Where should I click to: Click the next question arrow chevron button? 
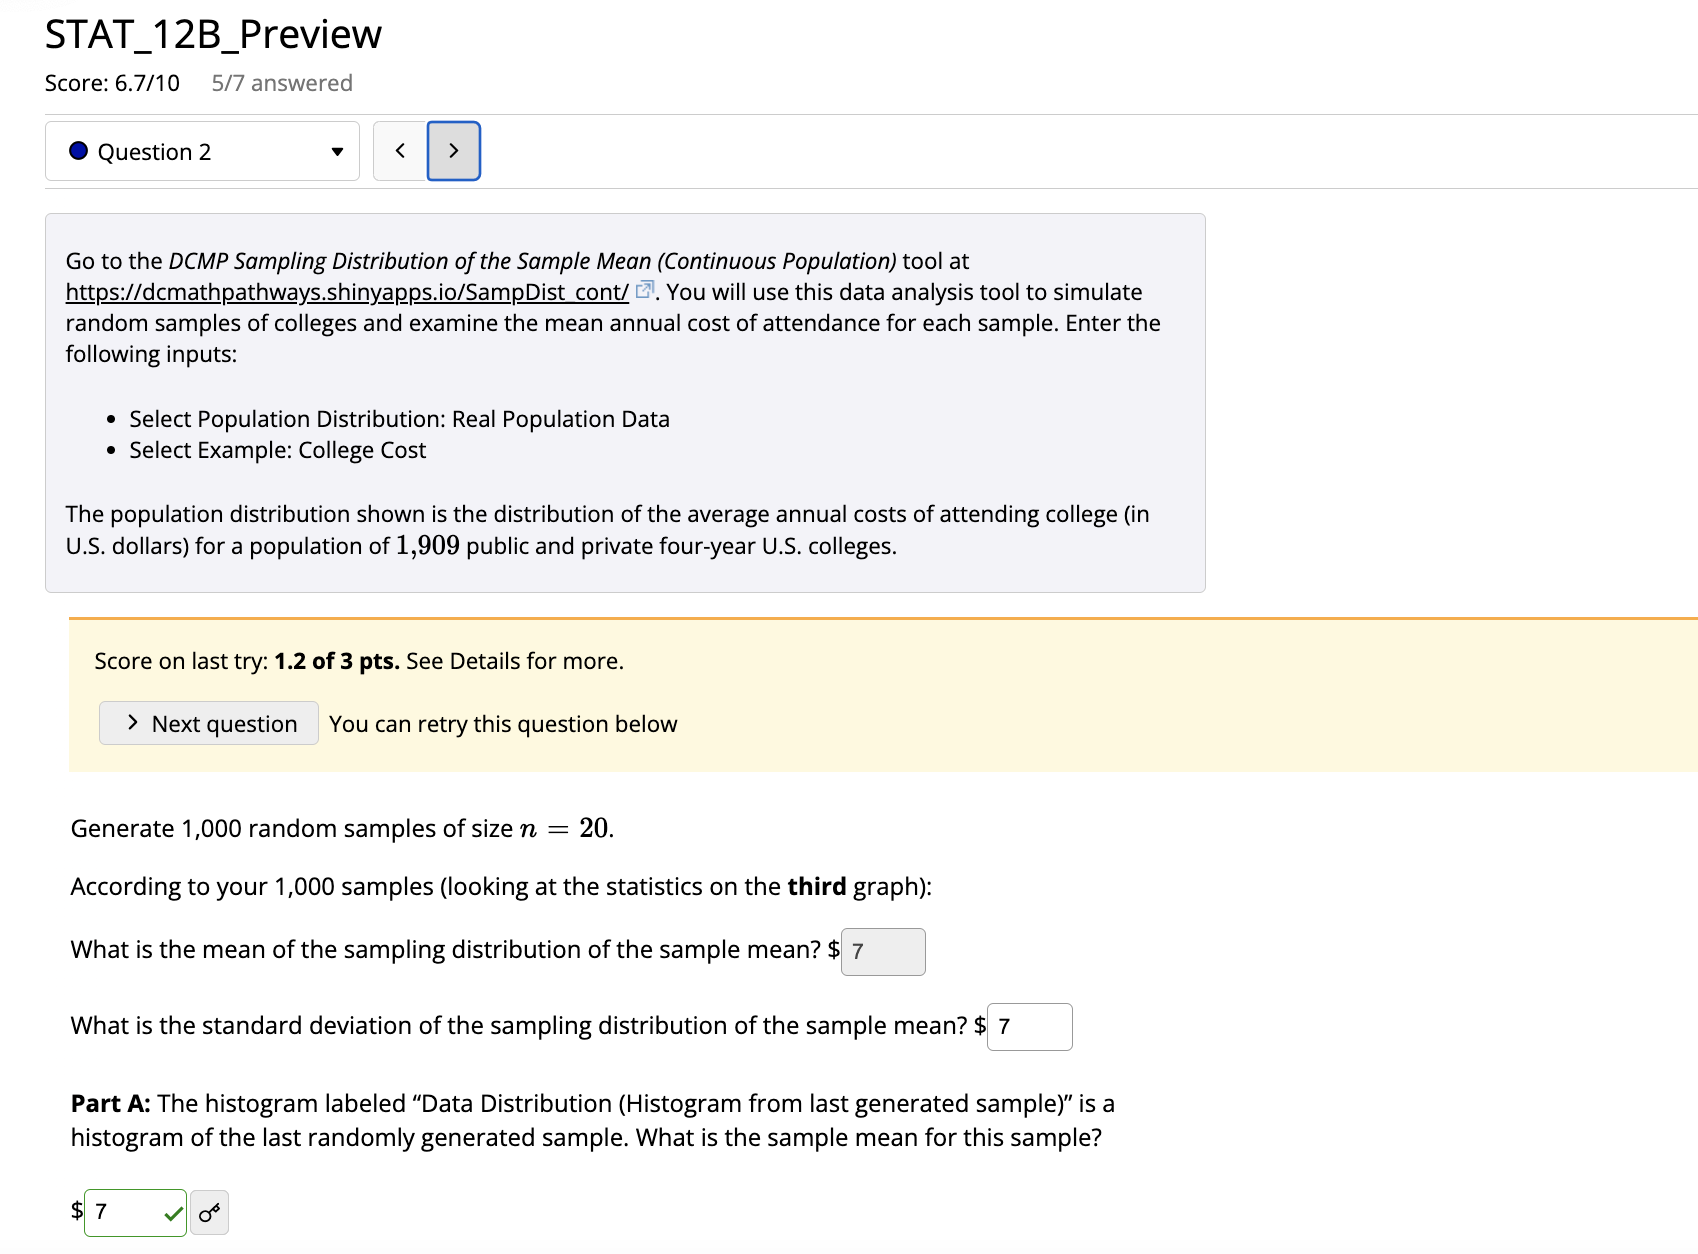453,151
